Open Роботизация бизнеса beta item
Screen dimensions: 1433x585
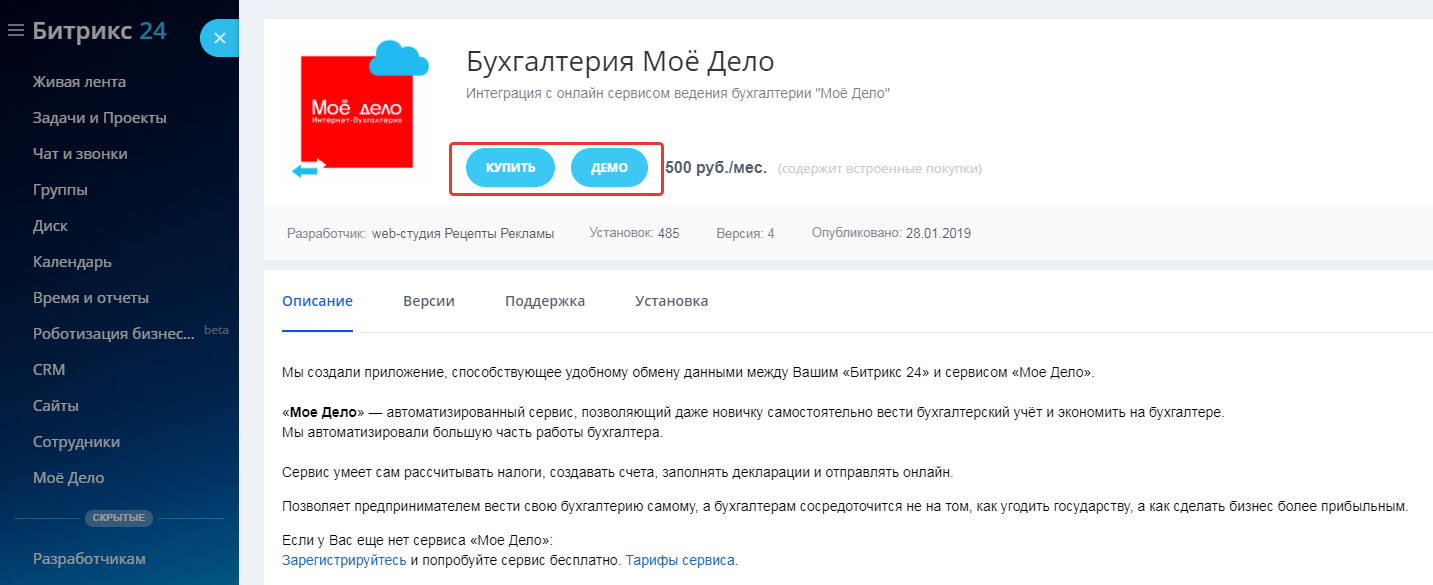click(114, 334)
